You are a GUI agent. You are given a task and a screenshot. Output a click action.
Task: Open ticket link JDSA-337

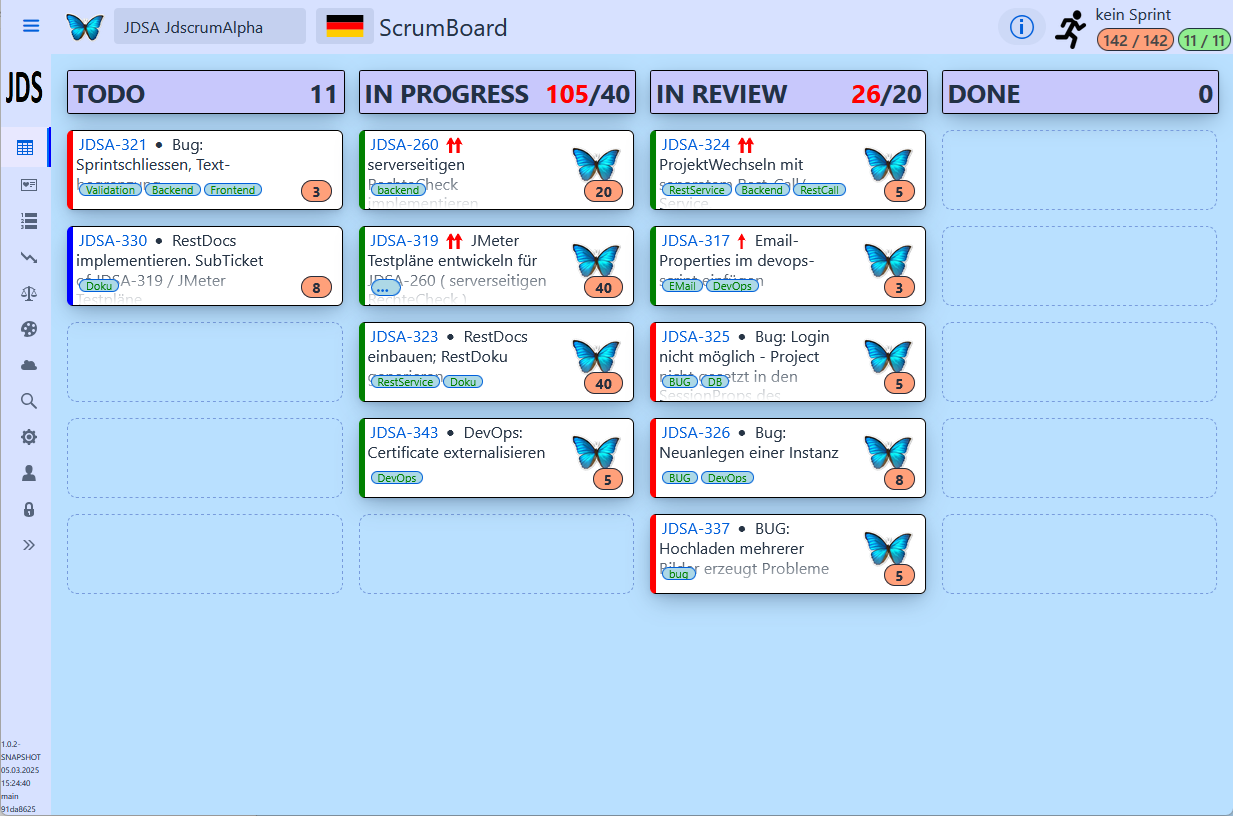[x=696, y=529]
